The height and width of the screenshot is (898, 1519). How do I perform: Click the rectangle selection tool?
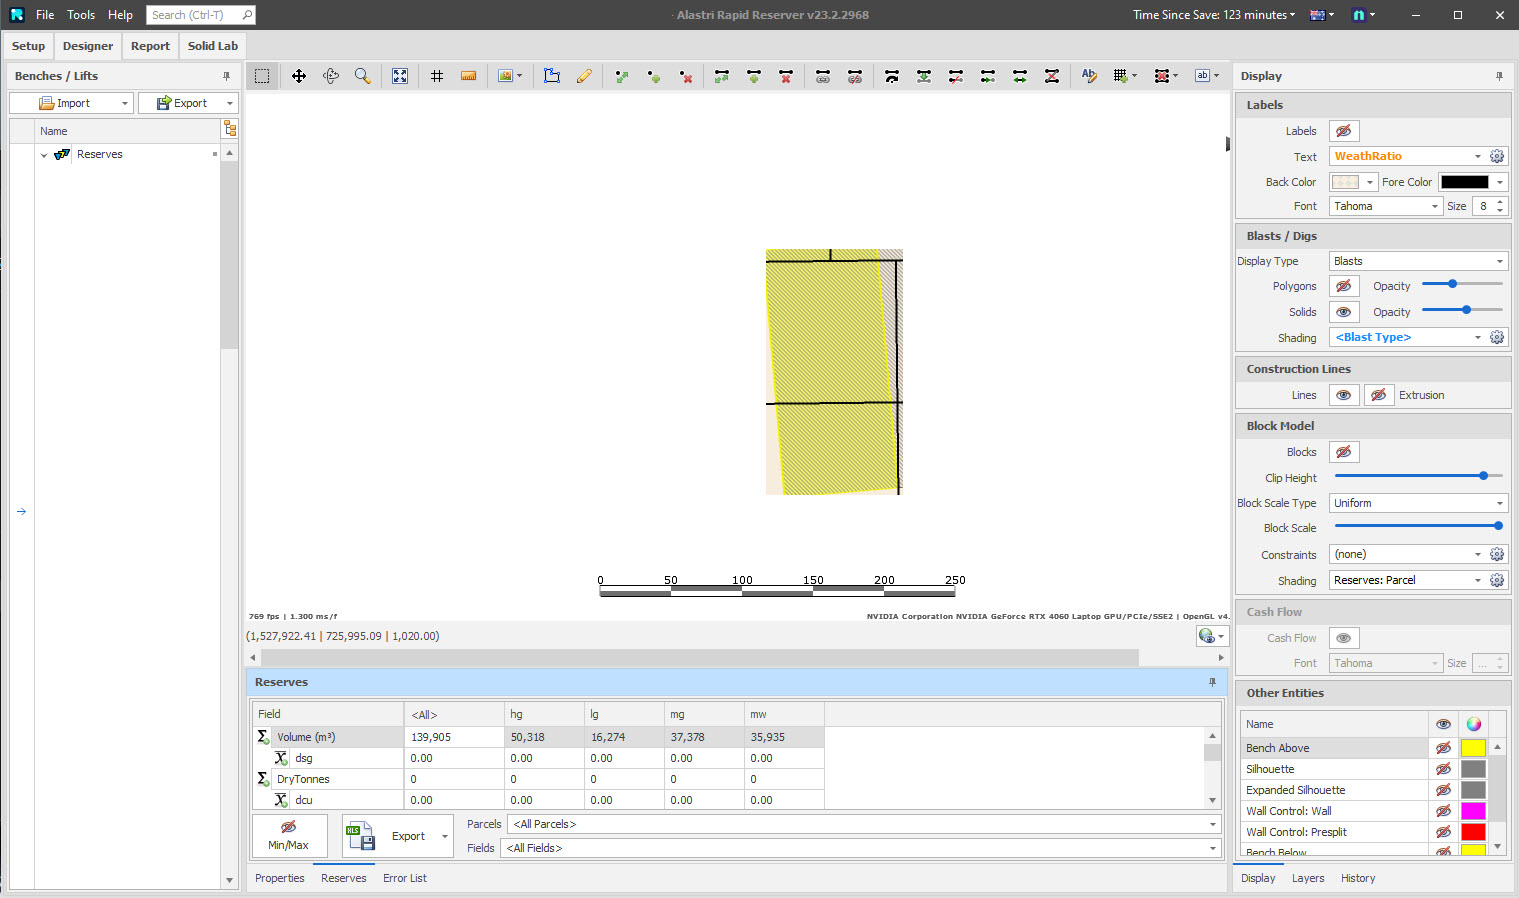pyautogui.click(x=262, y=76)
